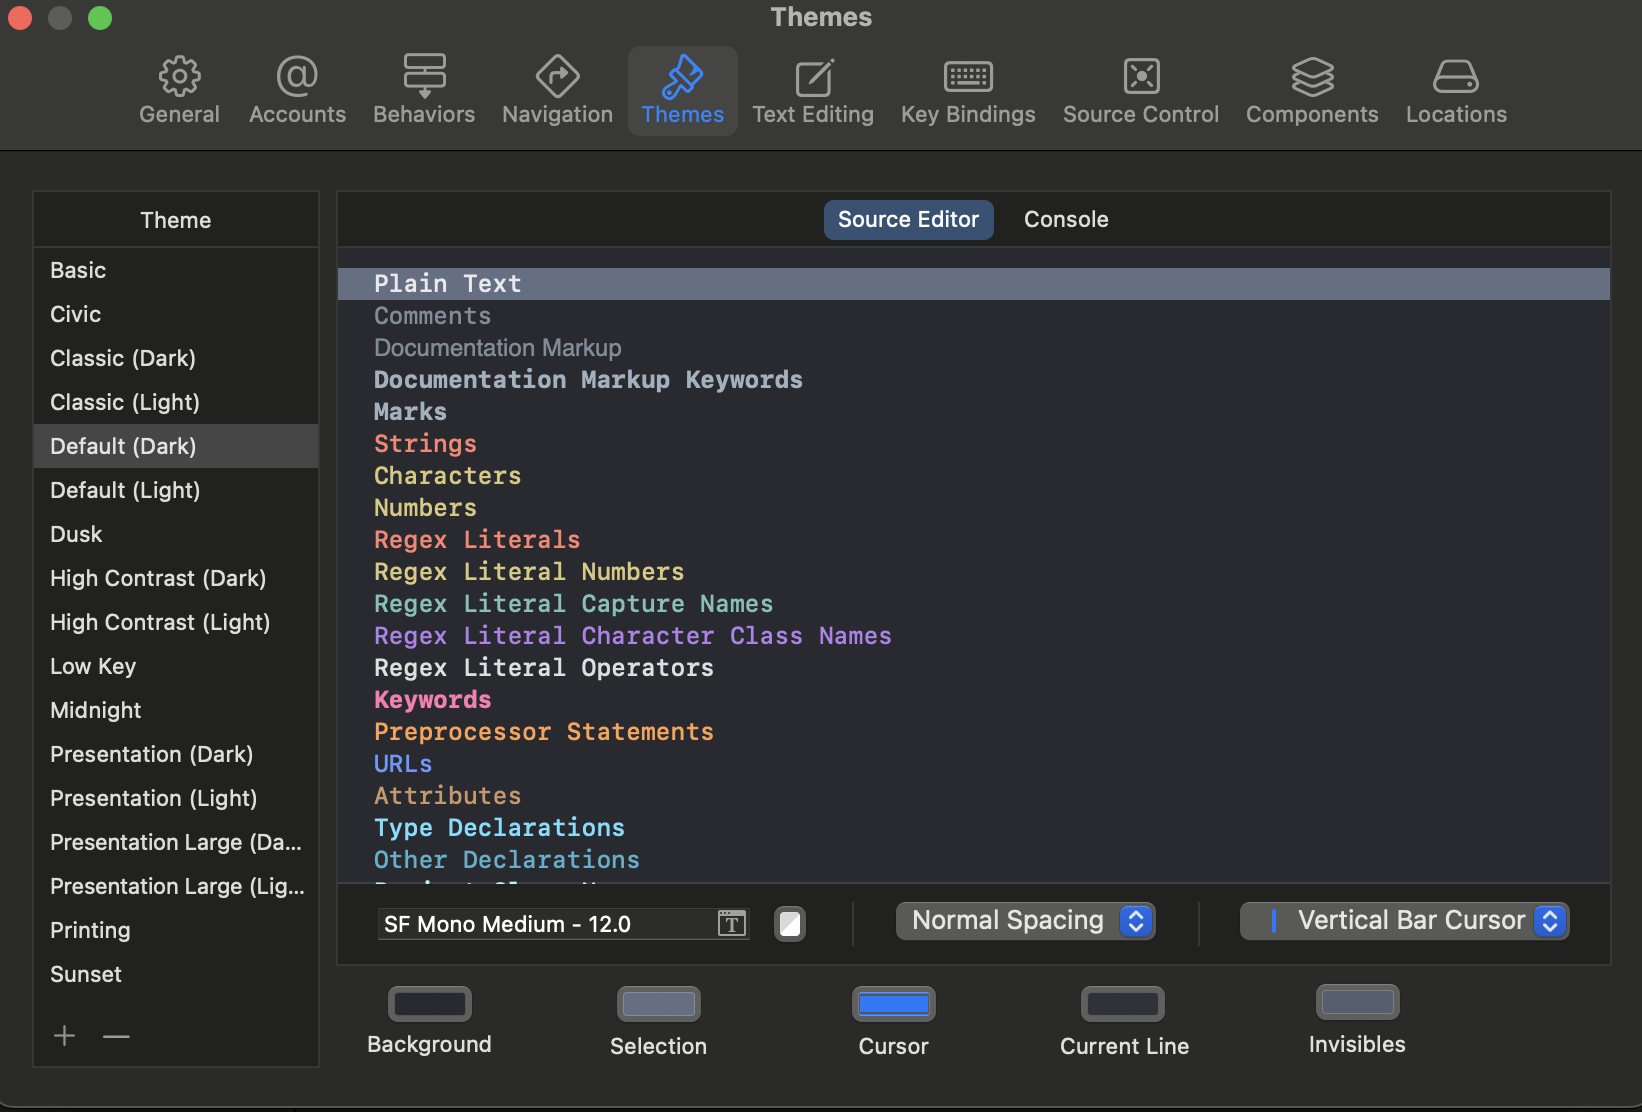Open the Invisibles color well
The width and height of the screenshot is (1642, 1112).
coord(1358,1002)
